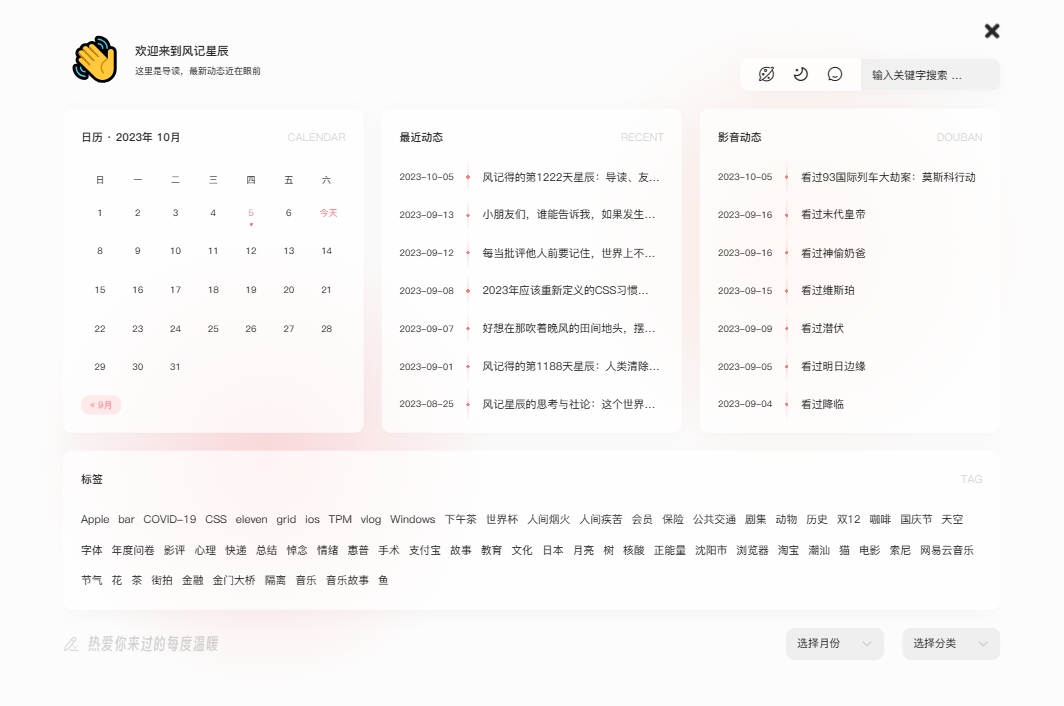
Task: Click the smiley chat bubble icon
Action: tap(835, 74)
